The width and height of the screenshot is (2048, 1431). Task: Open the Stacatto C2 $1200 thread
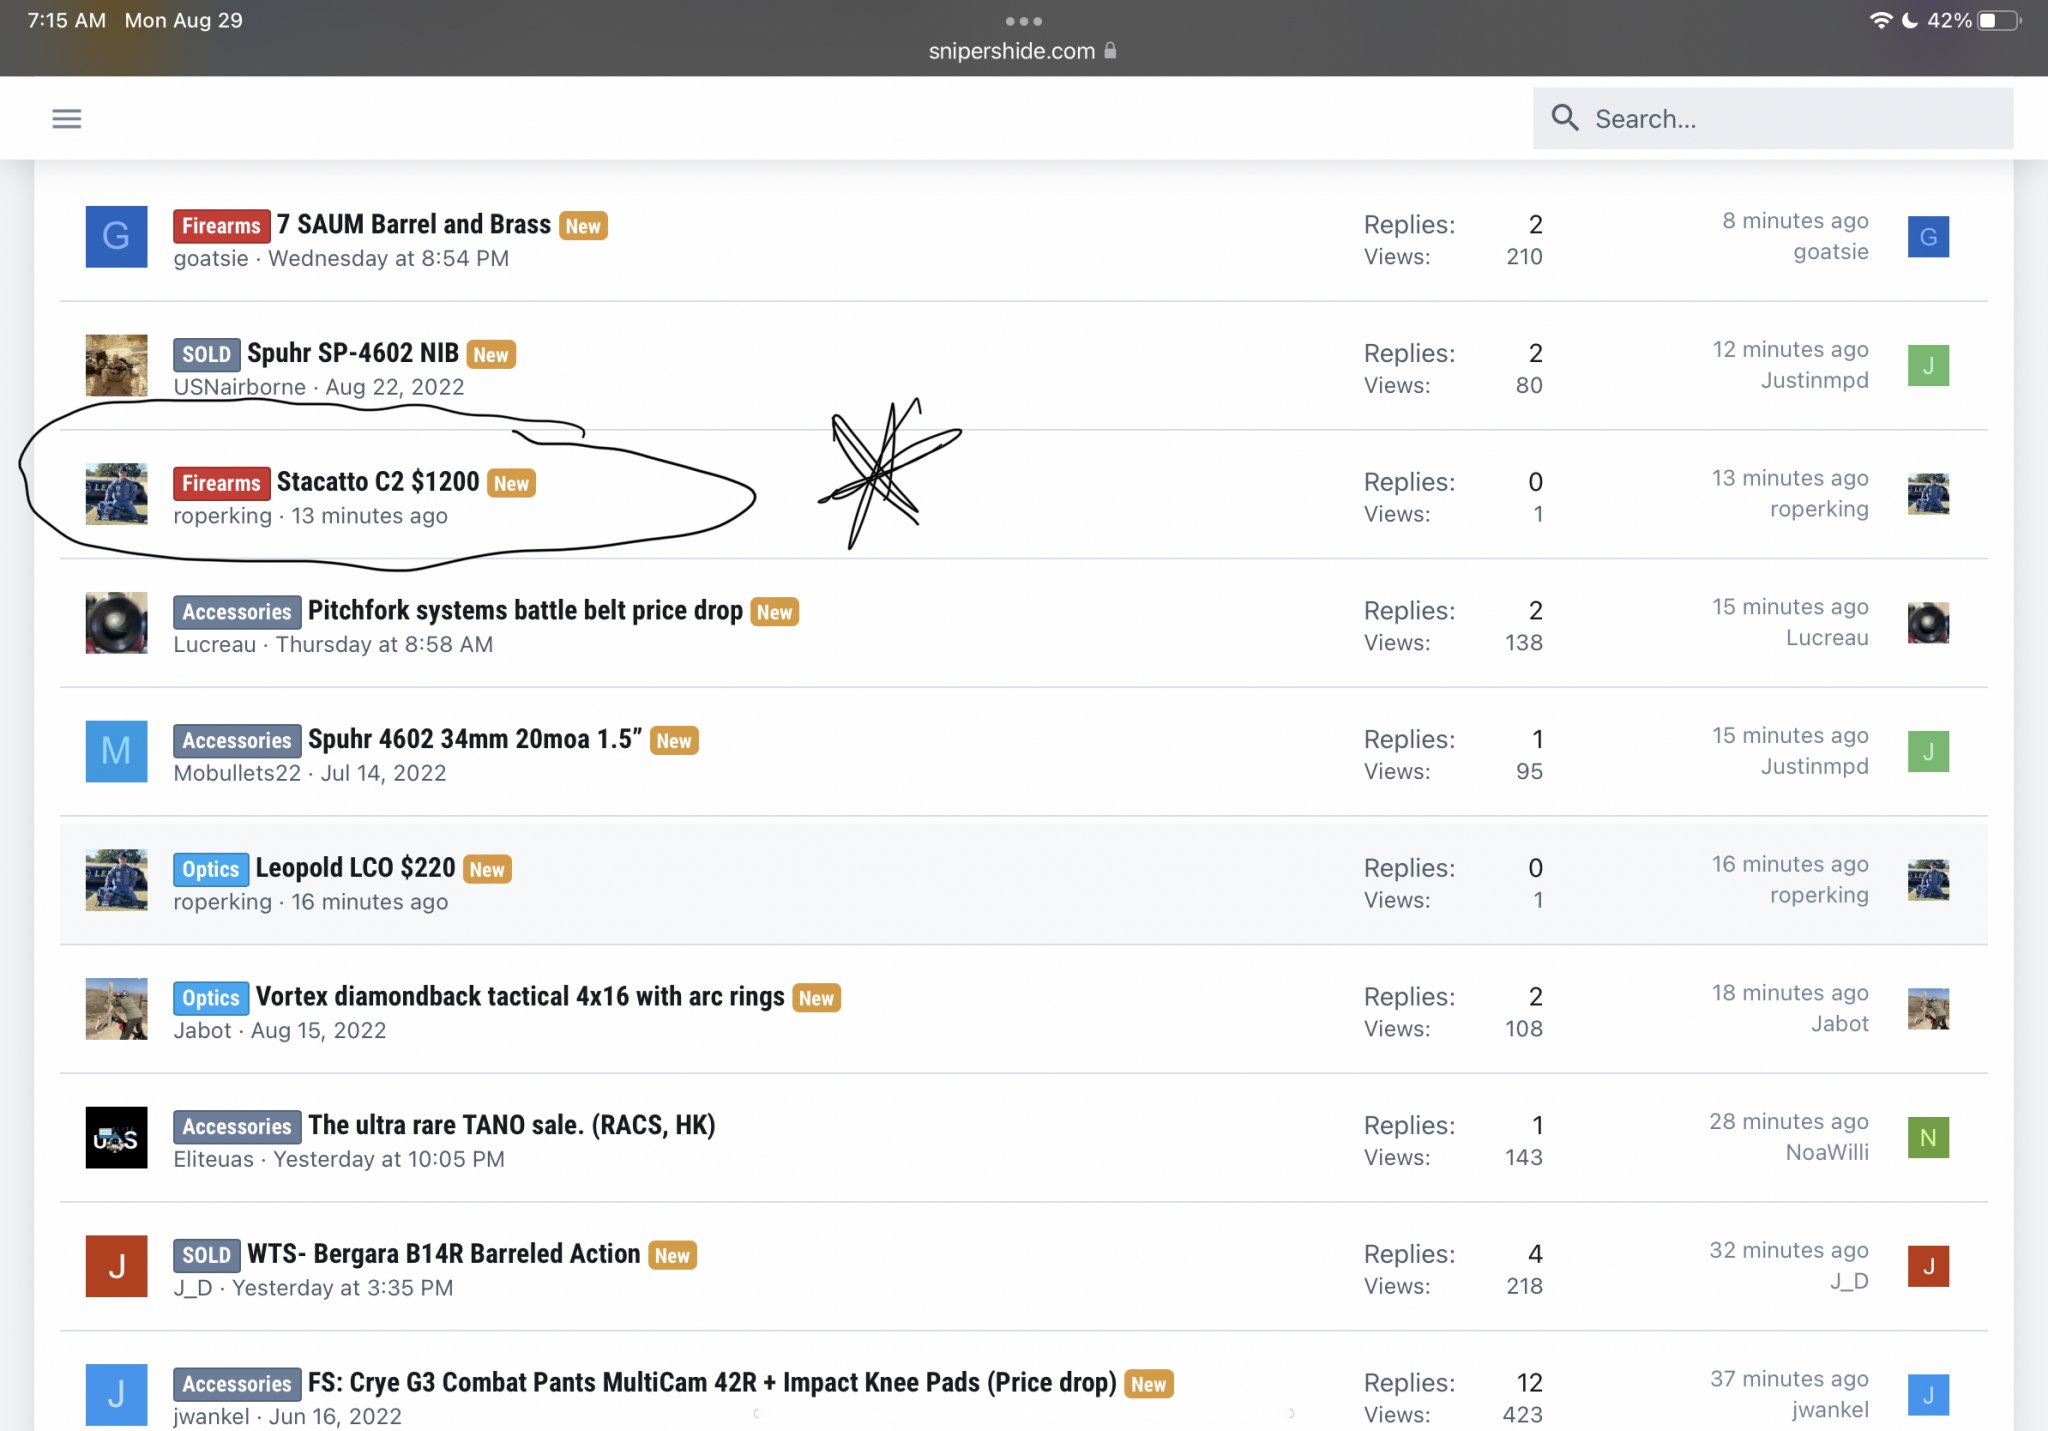click(378, 482)
